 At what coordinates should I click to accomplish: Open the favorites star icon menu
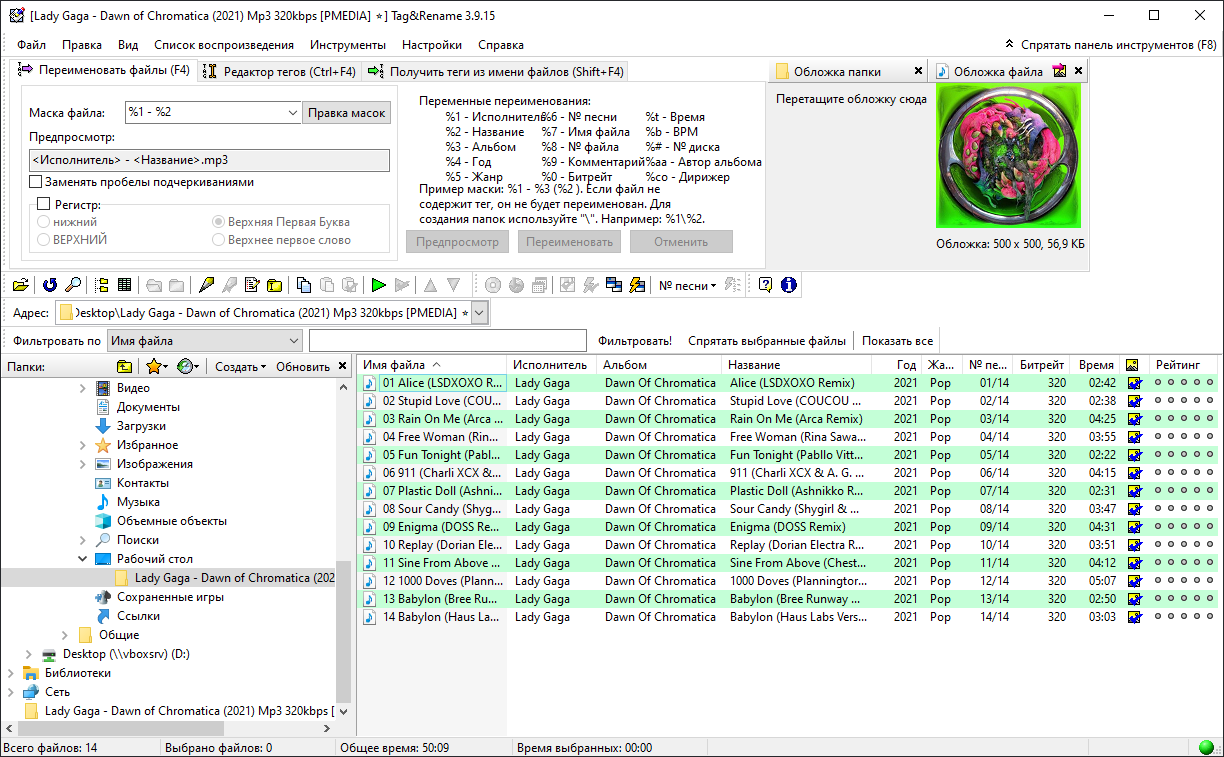point(157,367)
